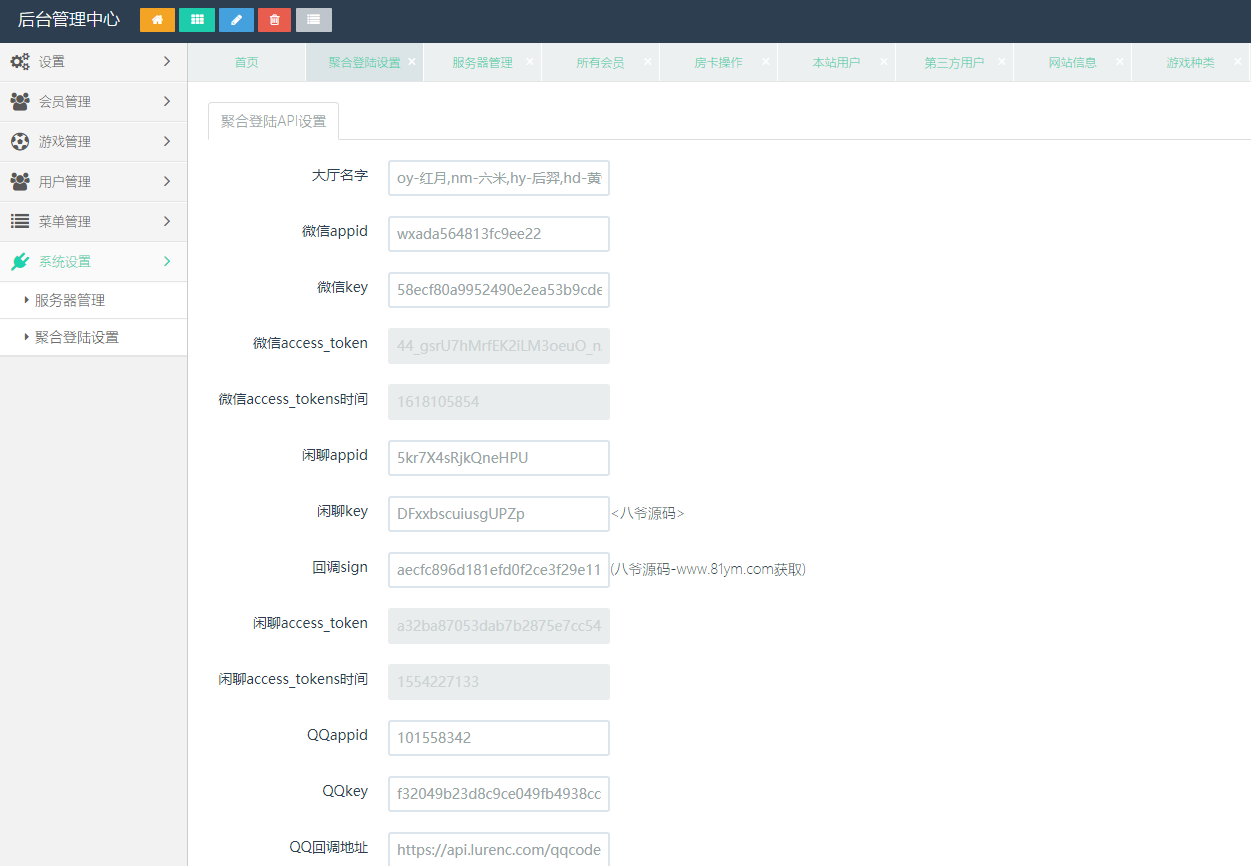
Task: Expand the 菜单管理 sidebar section
Action: 93,222
